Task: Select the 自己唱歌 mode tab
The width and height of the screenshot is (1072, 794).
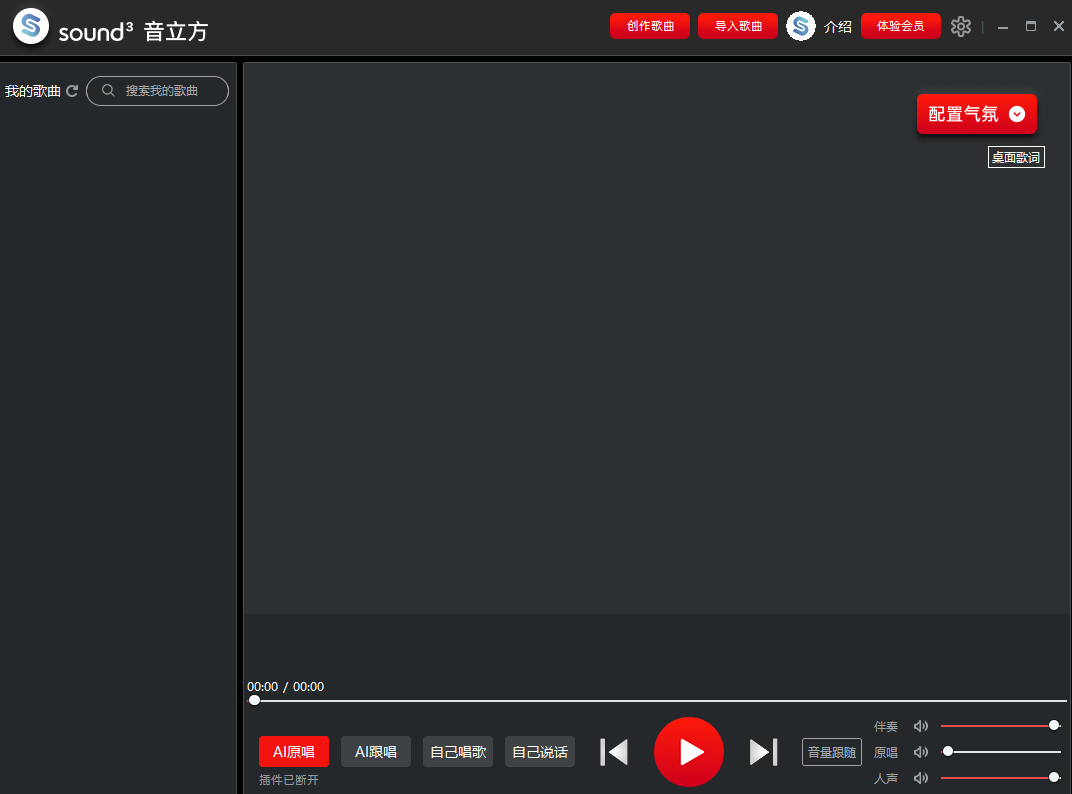Action: pyautogui.click(x=458, y=752)
